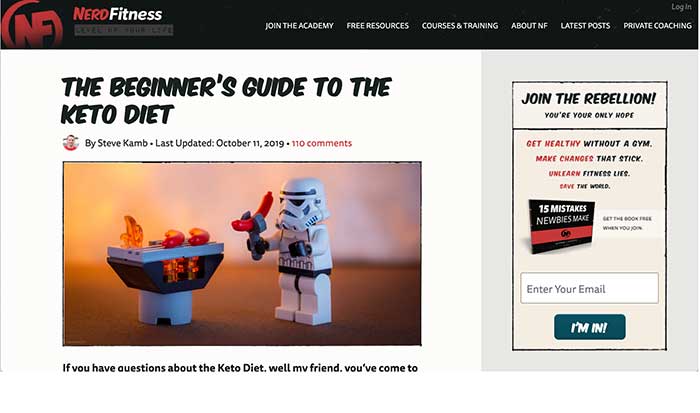Click the red NF circle logo

[x=32, y=24]
